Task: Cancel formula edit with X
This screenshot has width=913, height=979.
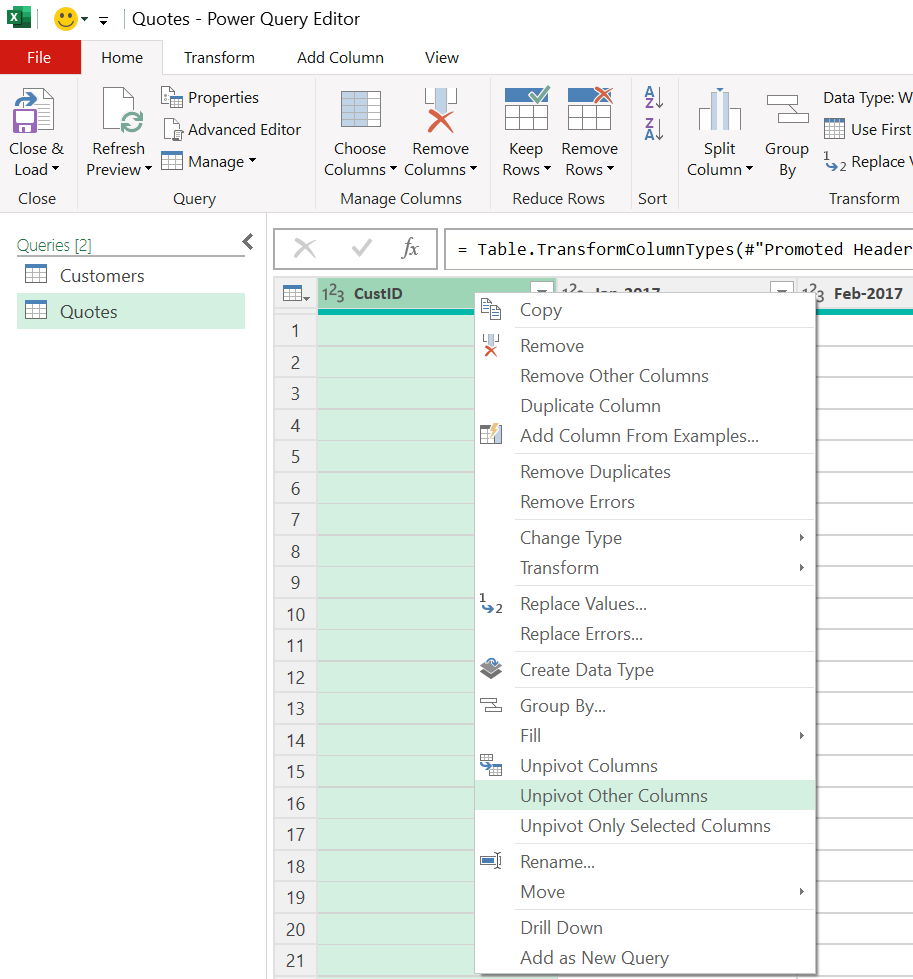Action: (x=305, y=248)
